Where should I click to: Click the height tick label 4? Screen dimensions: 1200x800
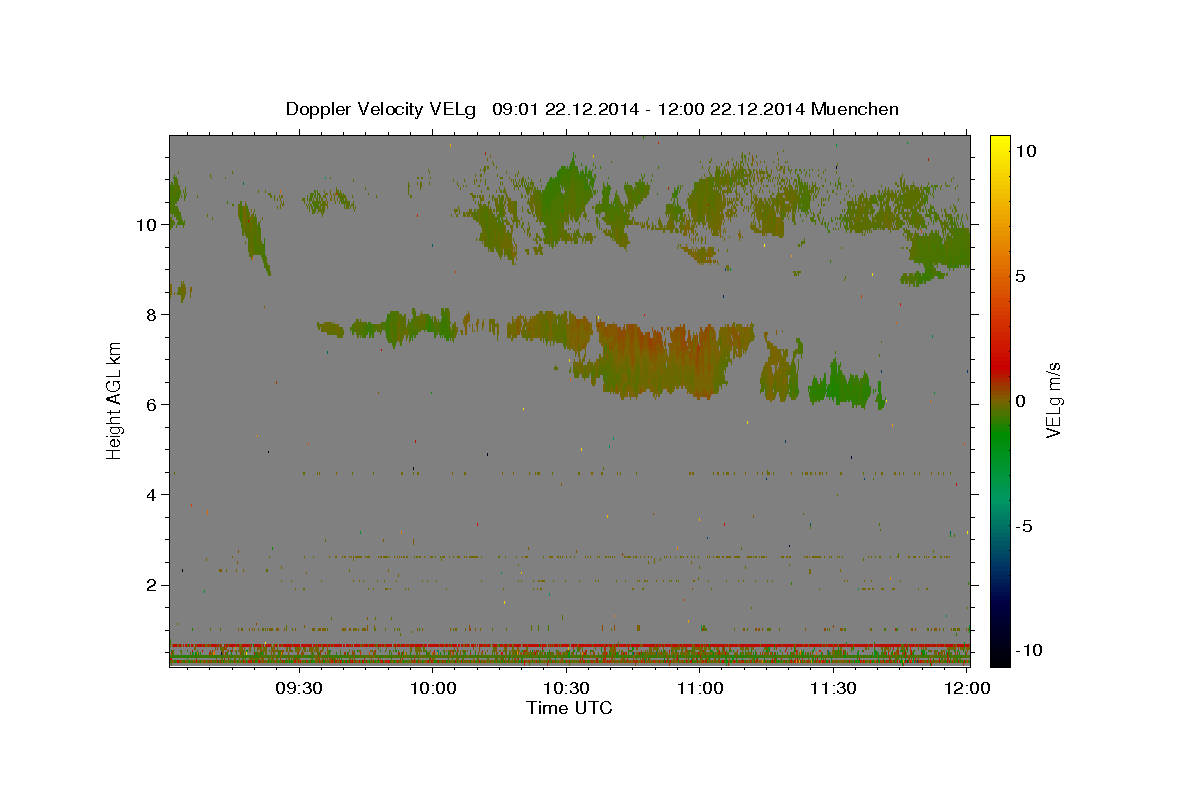[x=153, y=495]
